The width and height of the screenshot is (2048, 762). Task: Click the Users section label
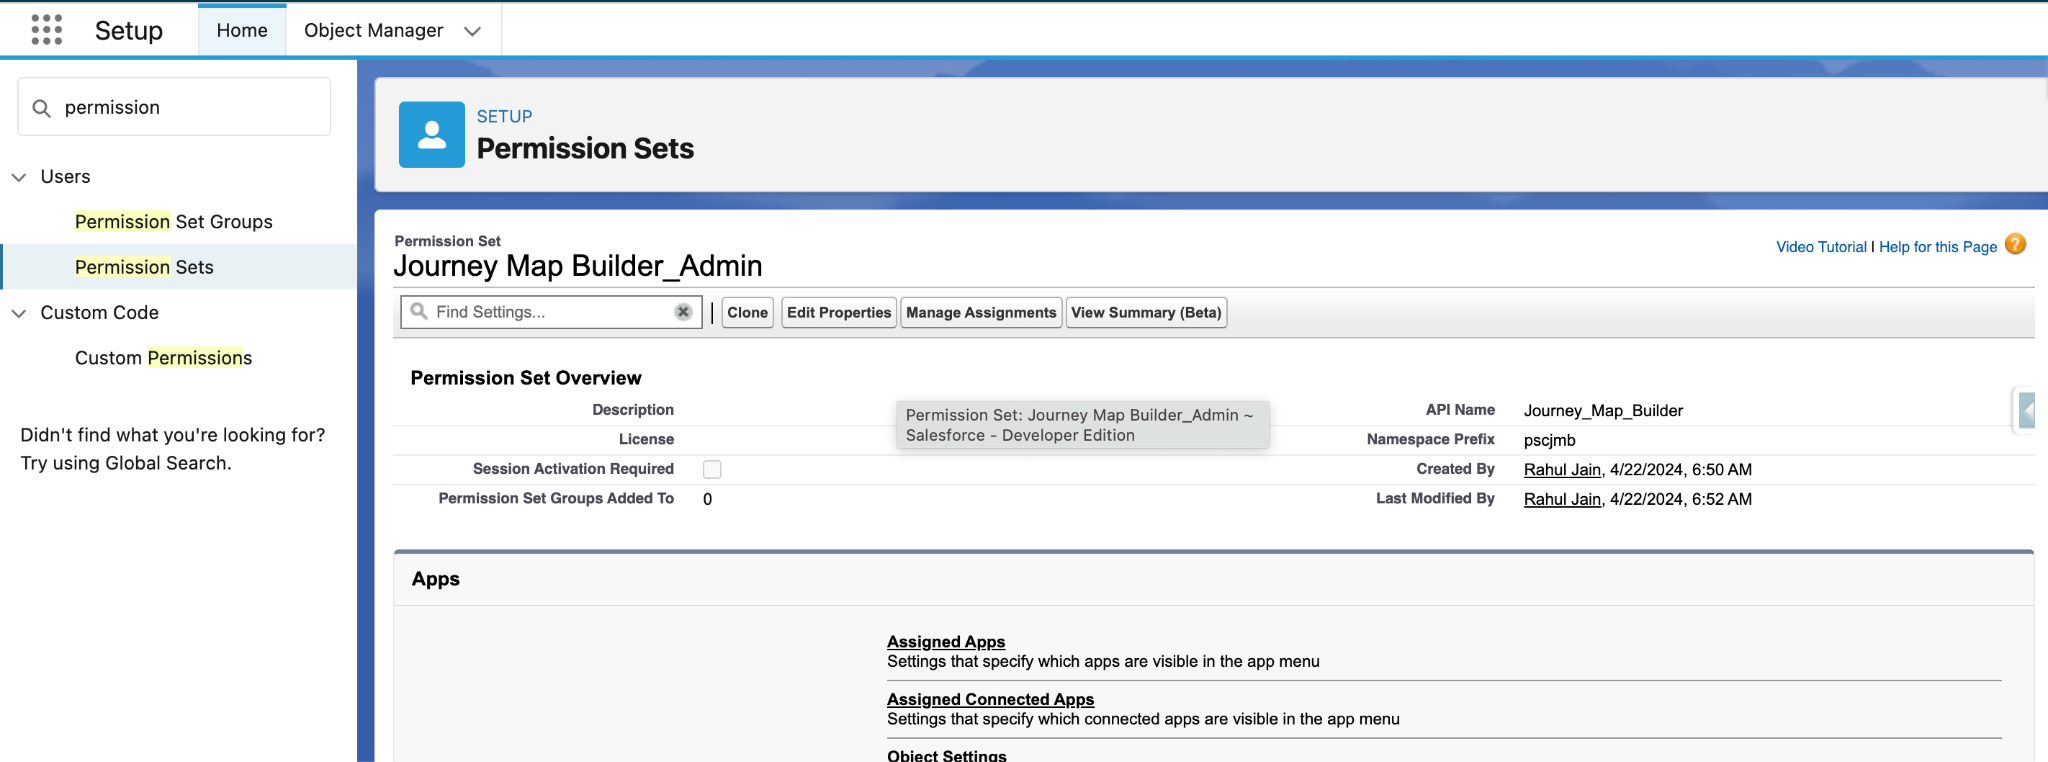[65, 177]
